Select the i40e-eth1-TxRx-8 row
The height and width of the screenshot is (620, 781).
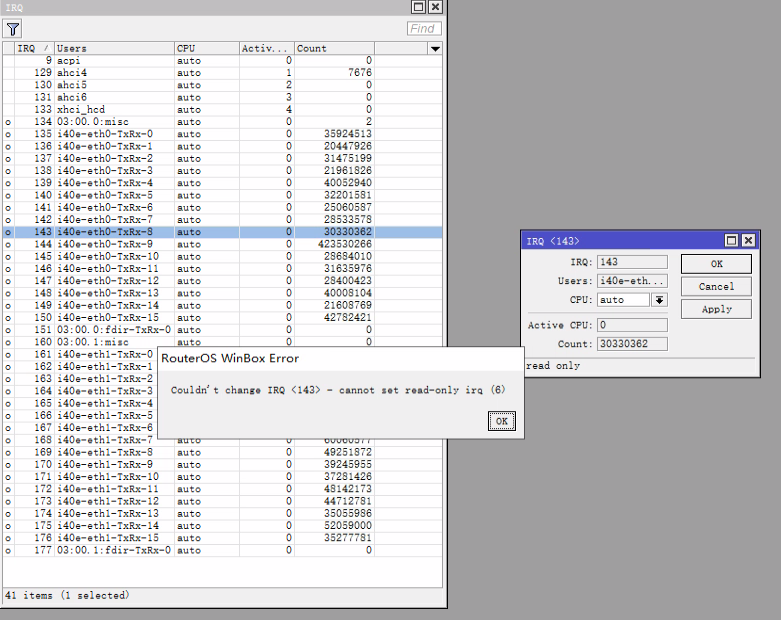coord(222,453)
